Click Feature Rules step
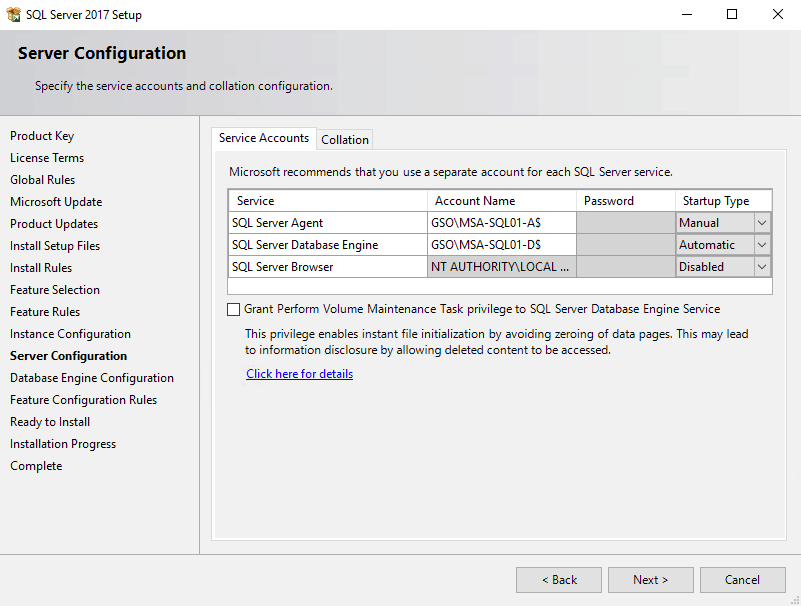This screenshot has height=606, width=801. coord(45,312)
